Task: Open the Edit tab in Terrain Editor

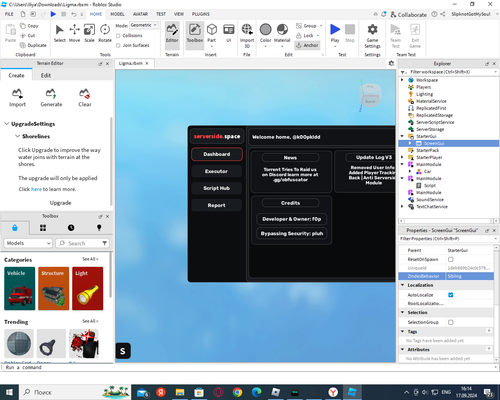Action: tap(46, 75)
